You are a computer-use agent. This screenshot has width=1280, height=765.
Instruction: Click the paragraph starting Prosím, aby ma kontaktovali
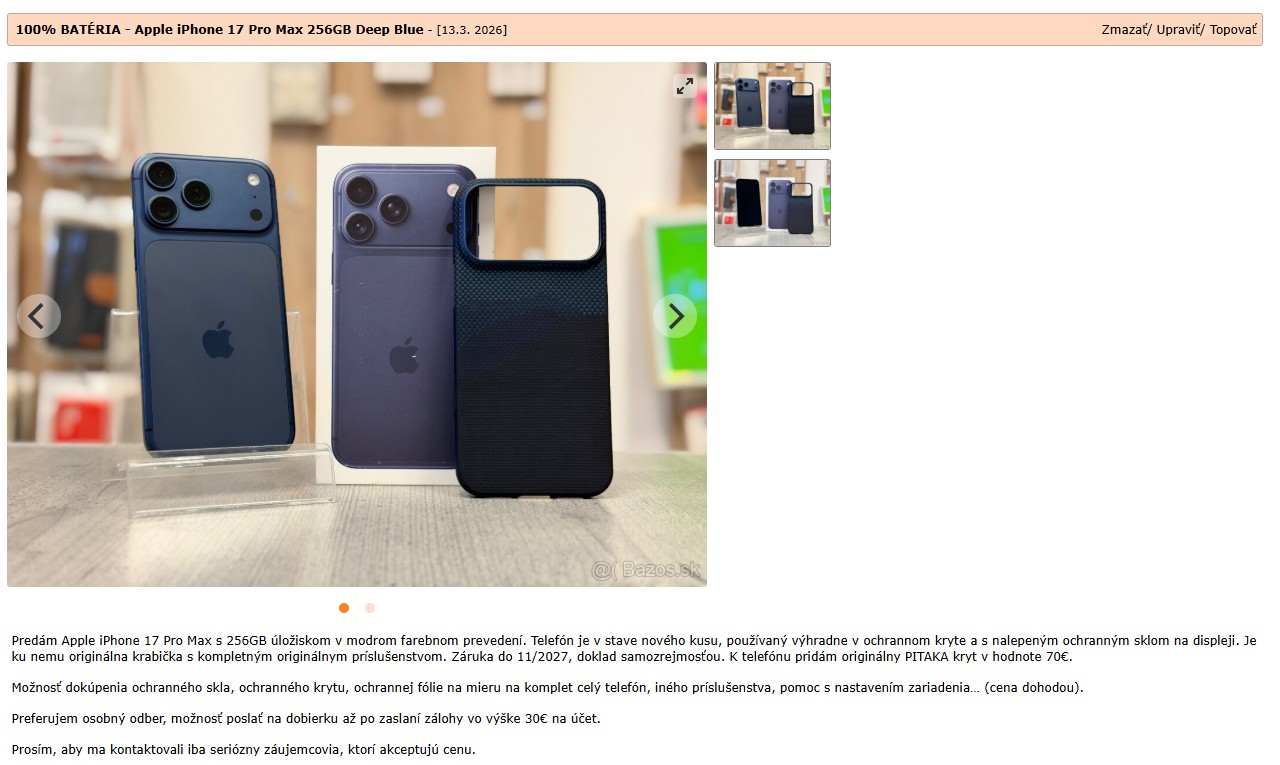tap(243, 749)
